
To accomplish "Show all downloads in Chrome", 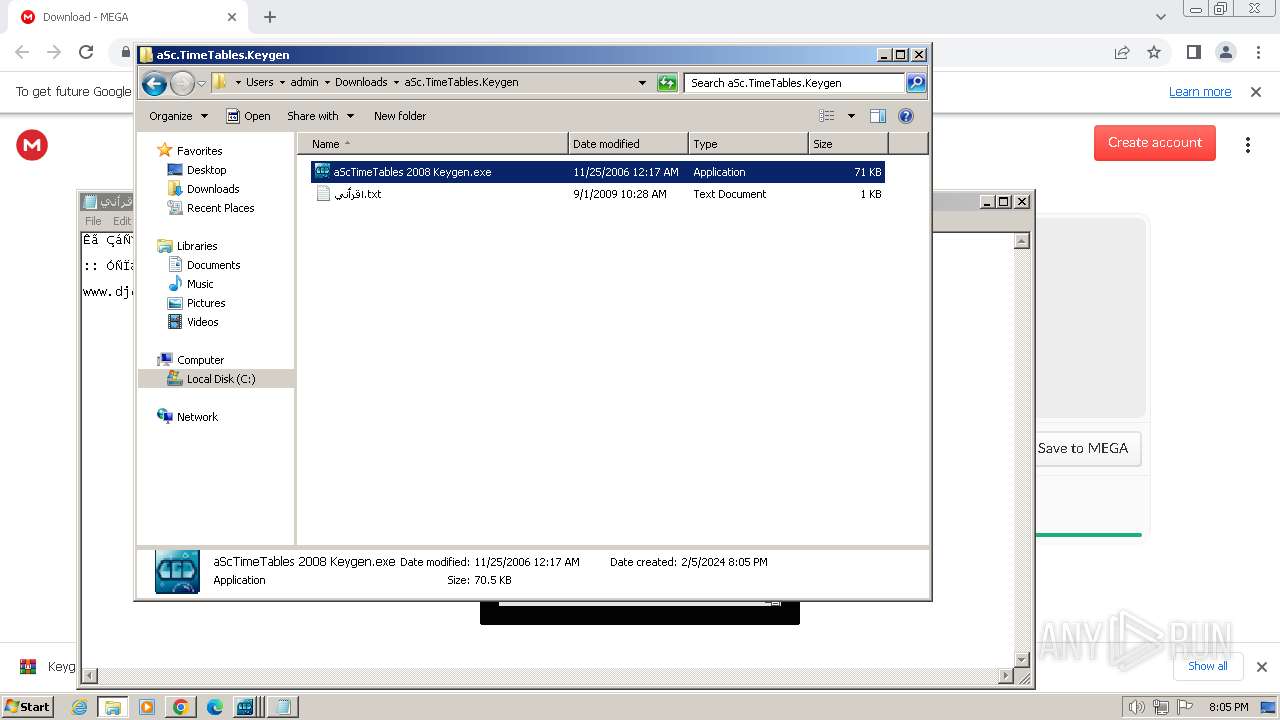I will coord(1208,666).
